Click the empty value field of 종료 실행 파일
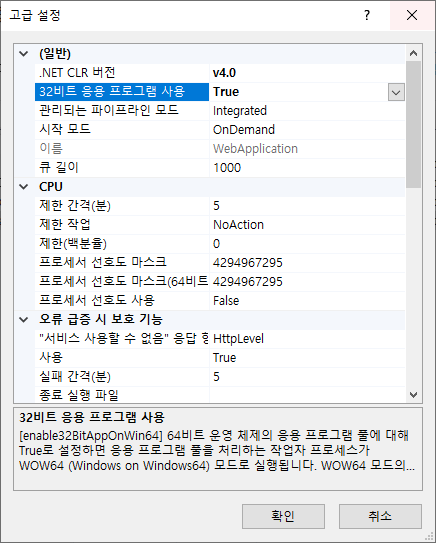Viewport: 436px width, 543px height. 307,395
